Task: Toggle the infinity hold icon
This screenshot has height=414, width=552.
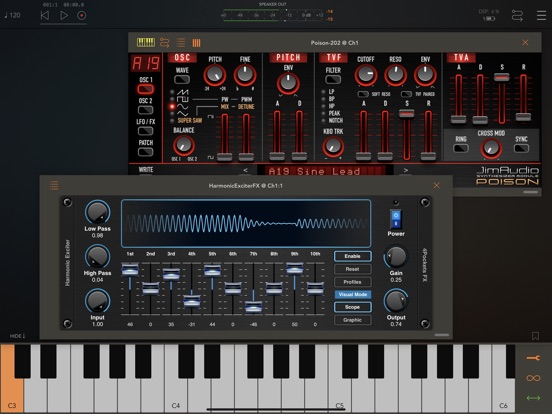Action: [533, 378]
